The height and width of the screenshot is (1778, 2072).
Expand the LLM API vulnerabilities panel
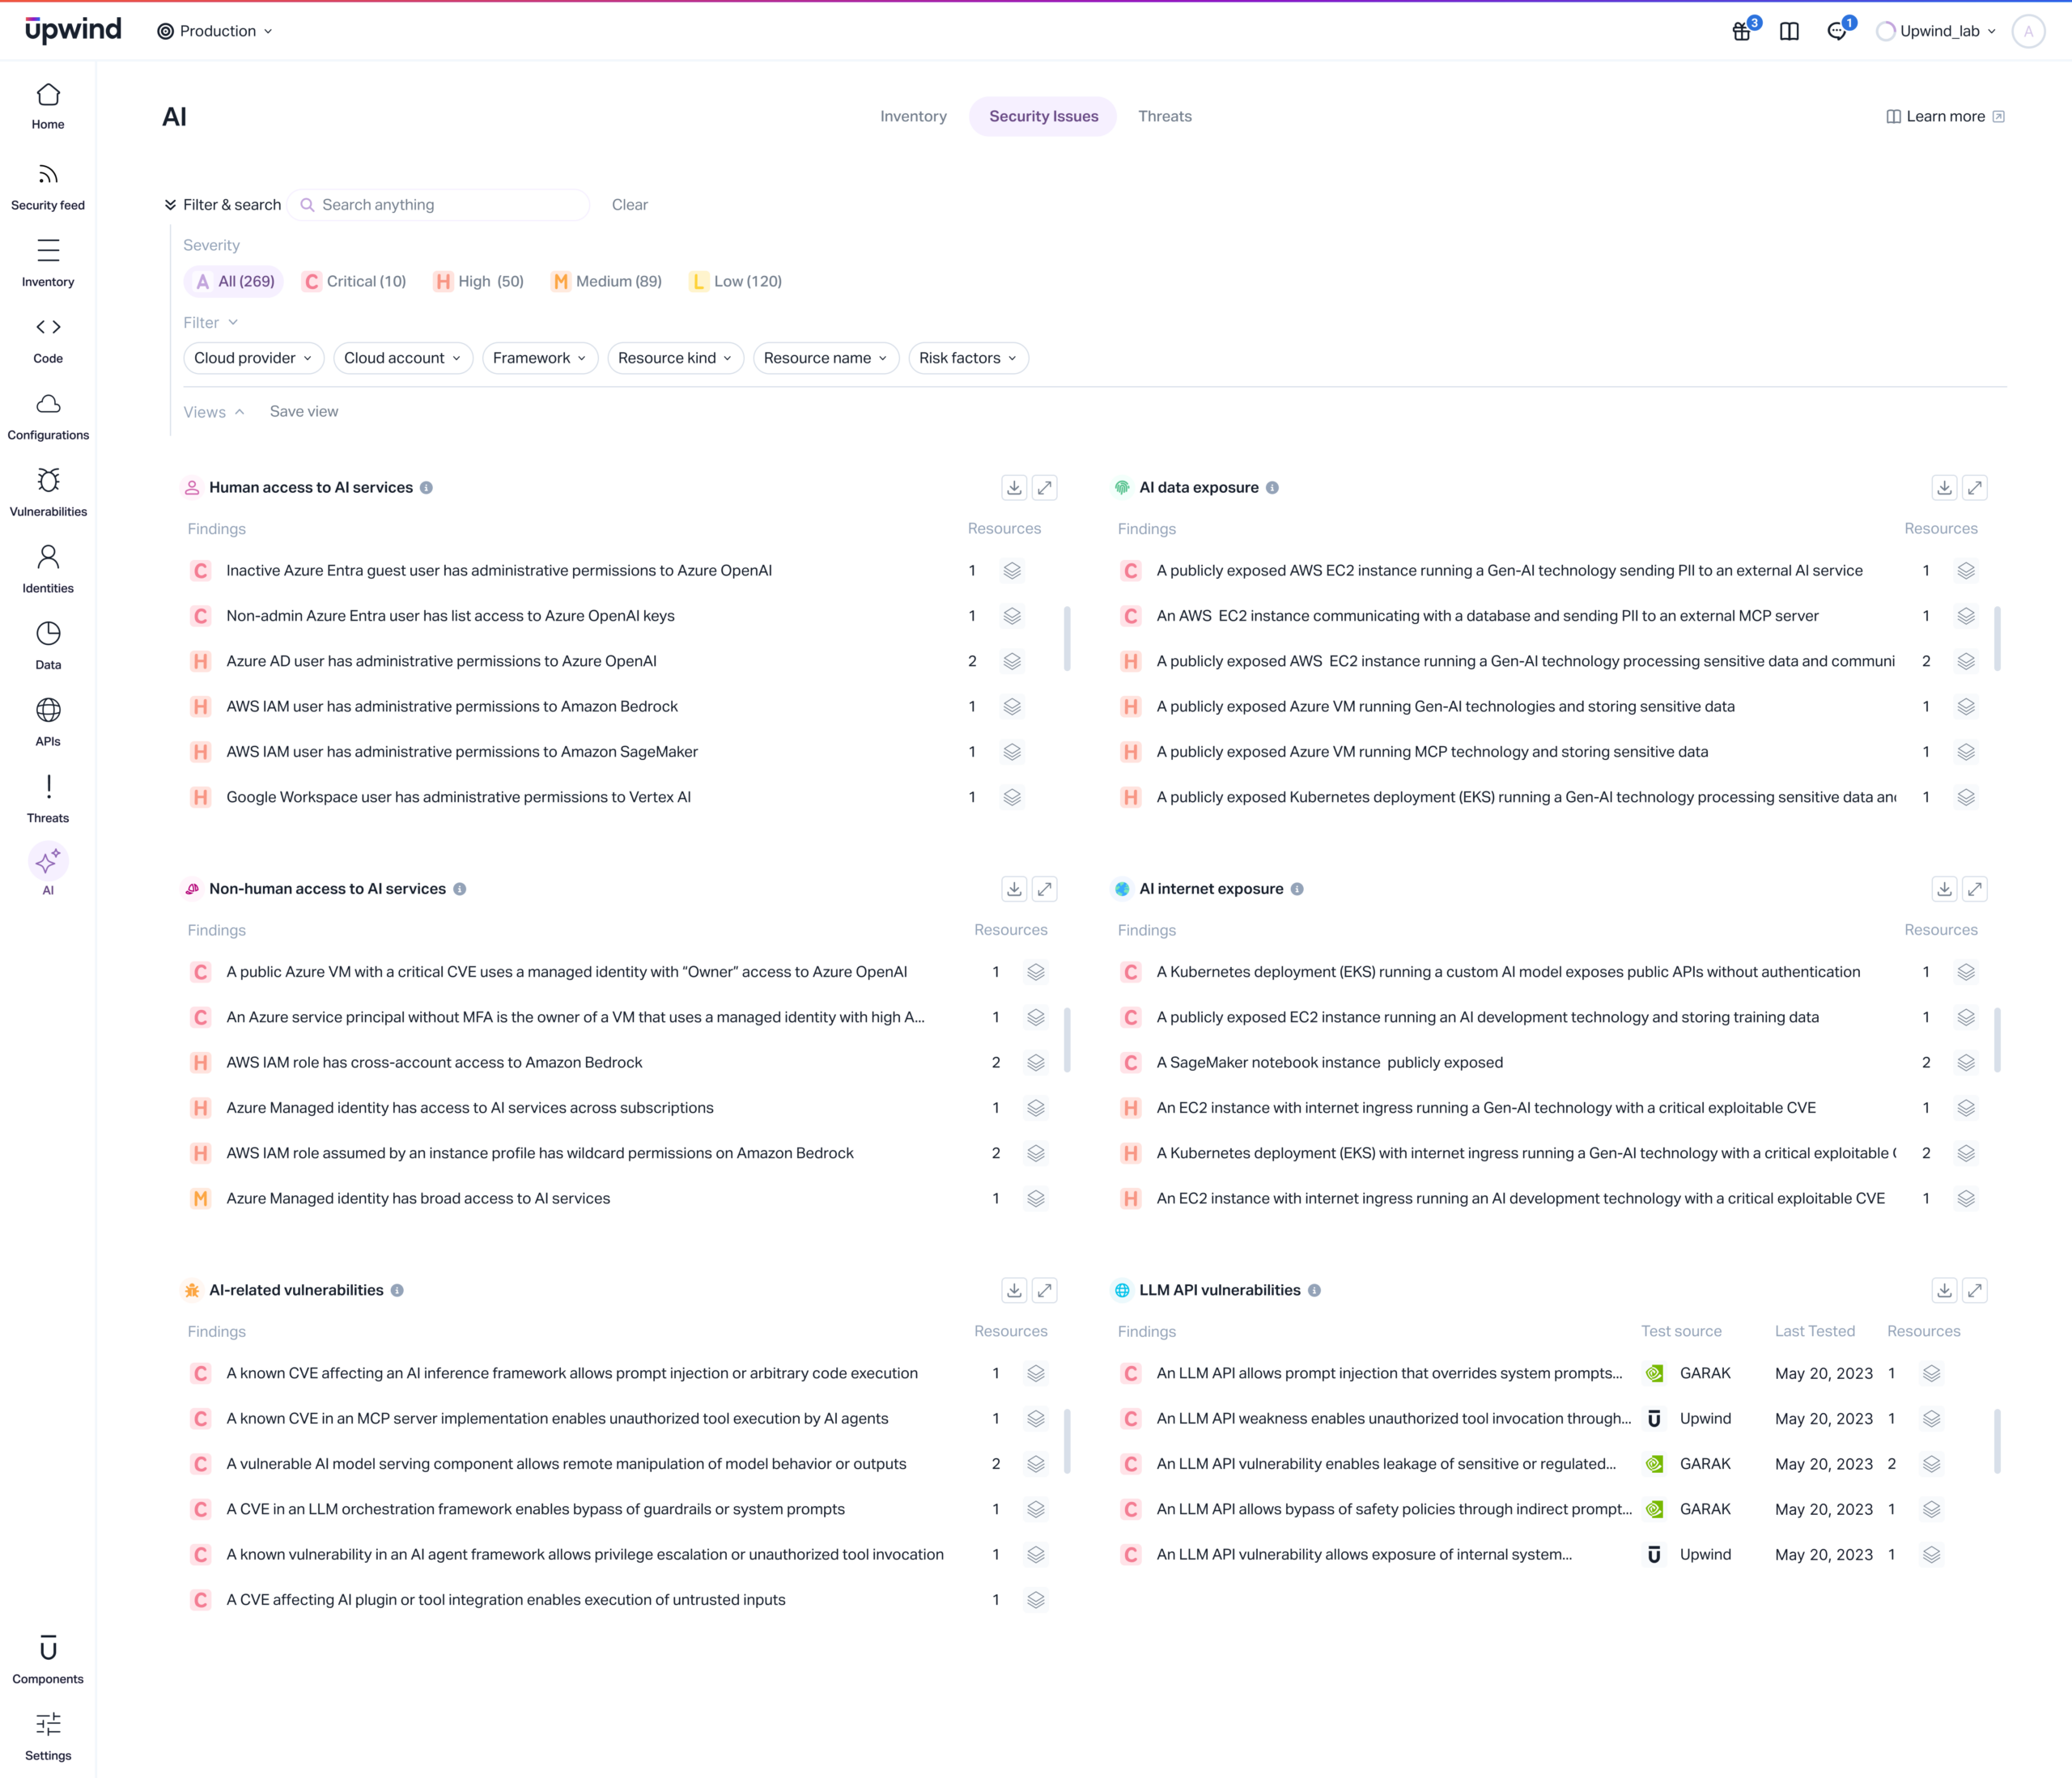pos(1974,1290)
